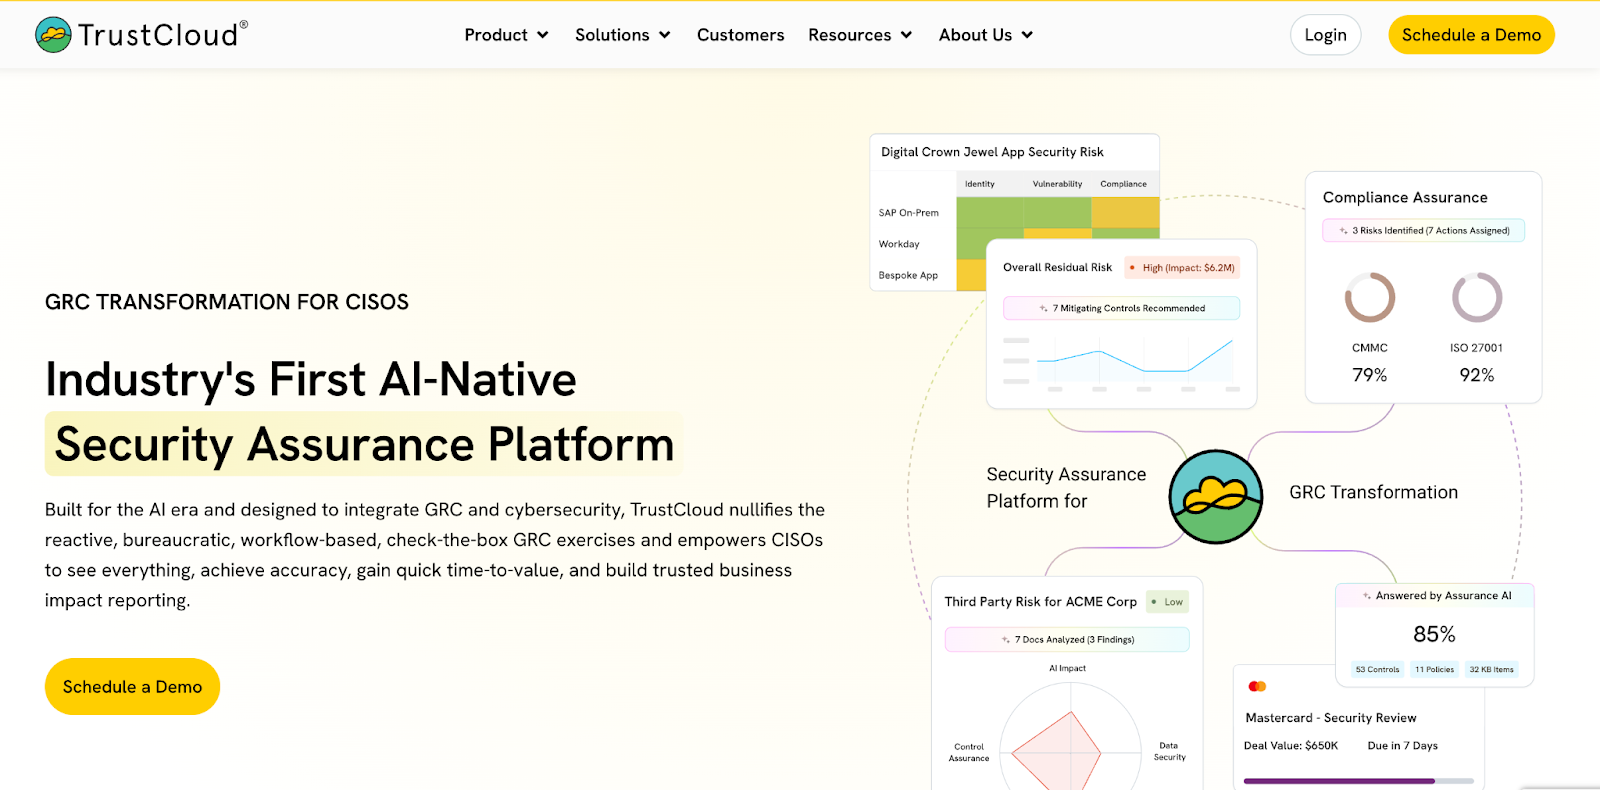Click the AI Impact radar chart
This screenshot has height=790, width=1600.
point(1070,737)
